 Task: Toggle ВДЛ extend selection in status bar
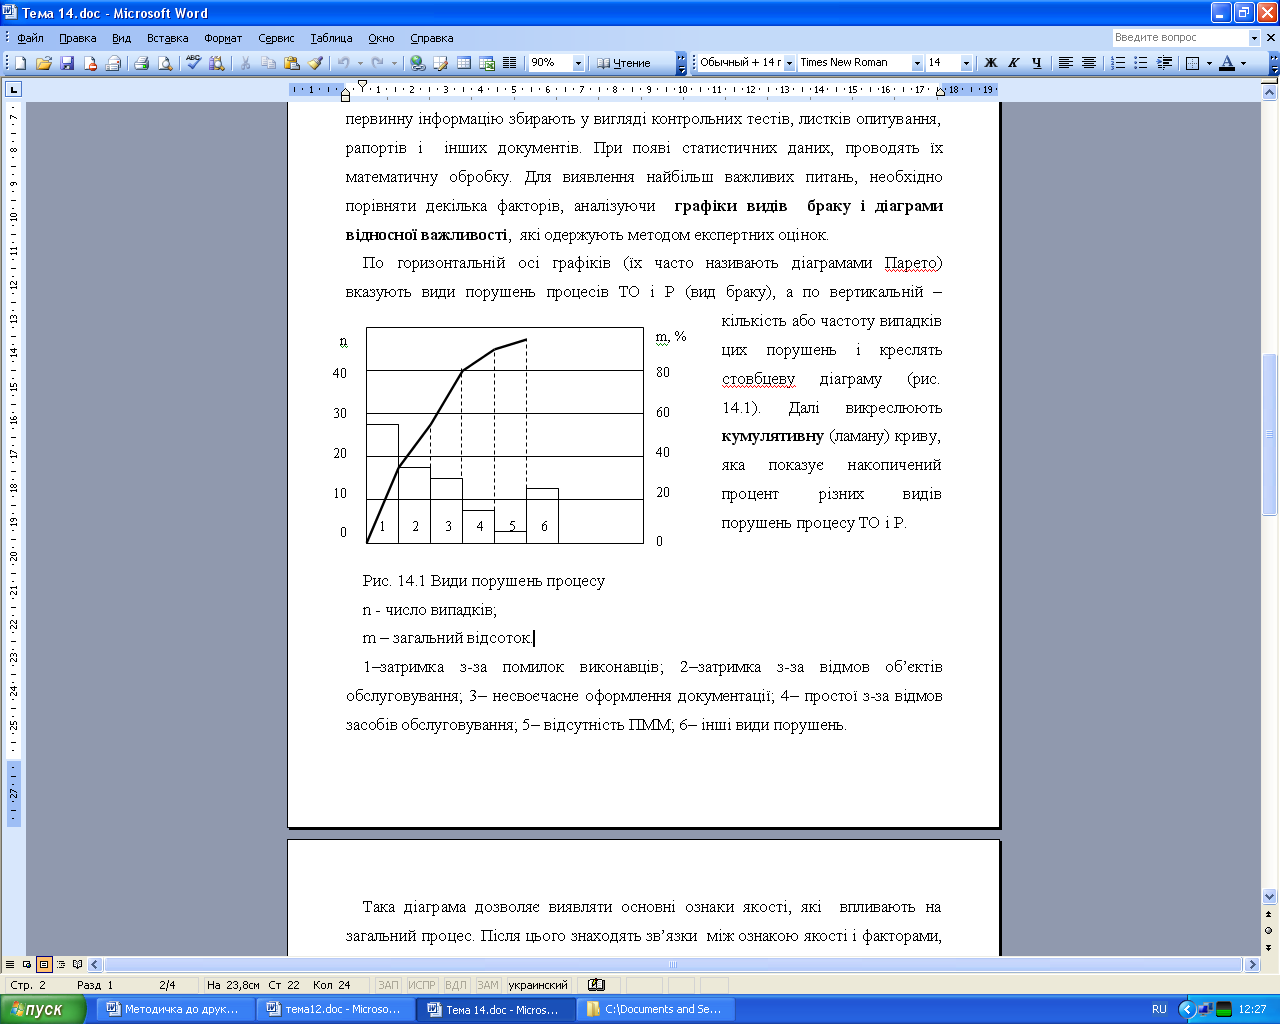click(x=455, y=985)
